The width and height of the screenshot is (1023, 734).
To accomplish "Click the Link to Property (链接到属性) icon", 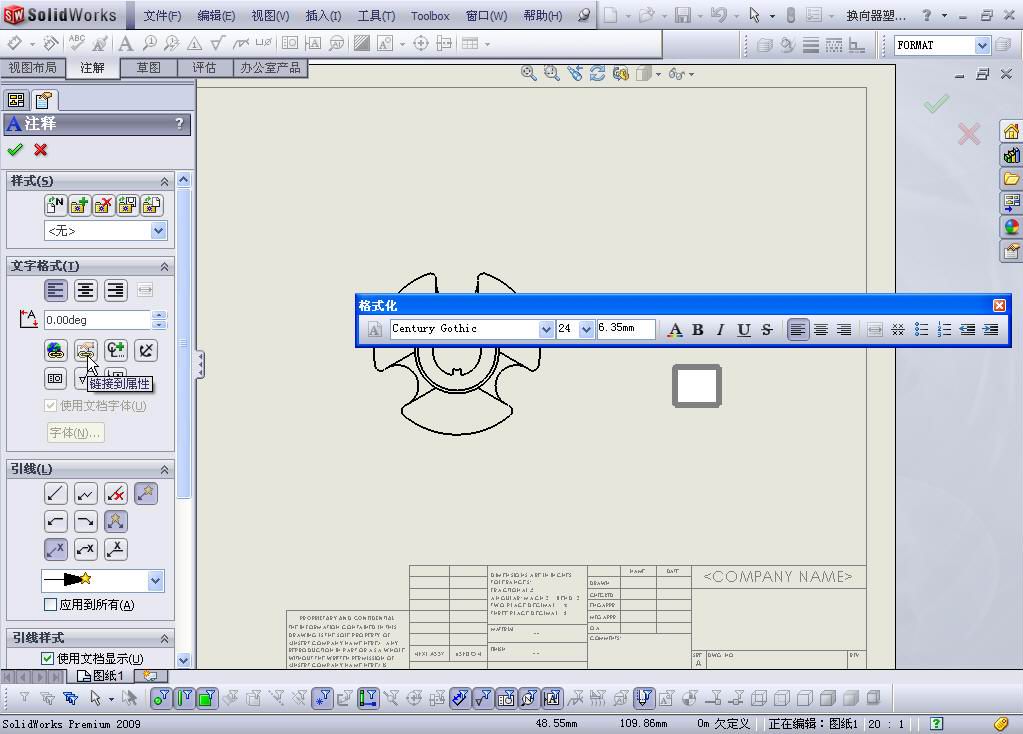I will click(x=85, y=350).
